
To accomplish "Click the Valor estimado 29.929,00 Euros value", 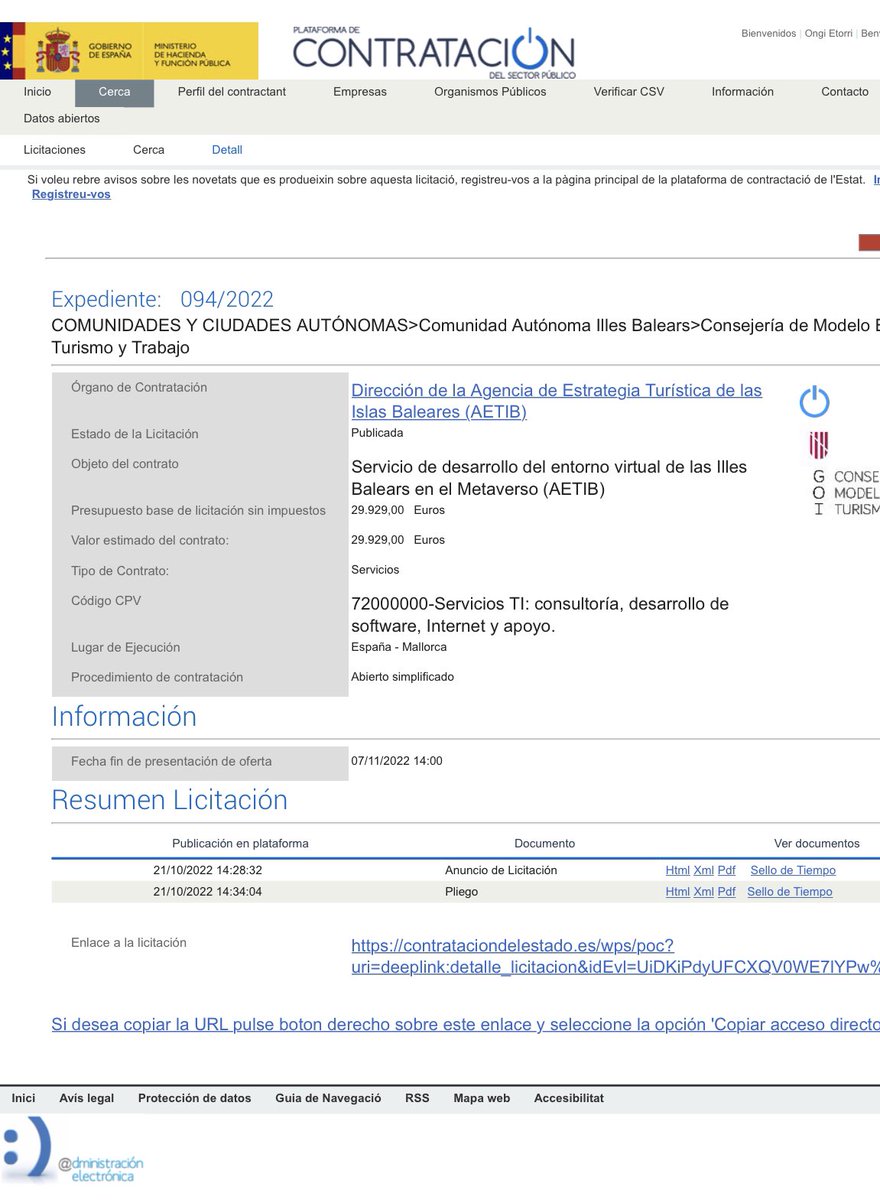I will click(398, 540).
